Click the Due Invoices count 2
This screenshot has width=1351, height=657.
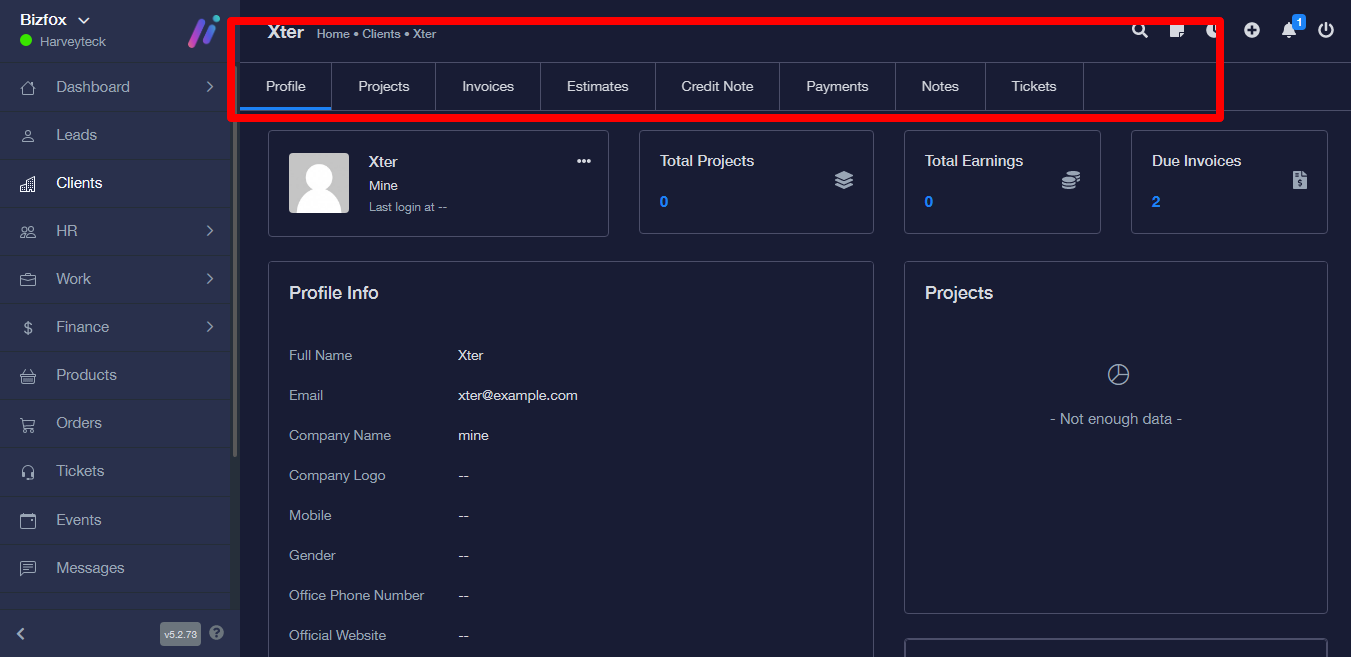point(1156,202)
